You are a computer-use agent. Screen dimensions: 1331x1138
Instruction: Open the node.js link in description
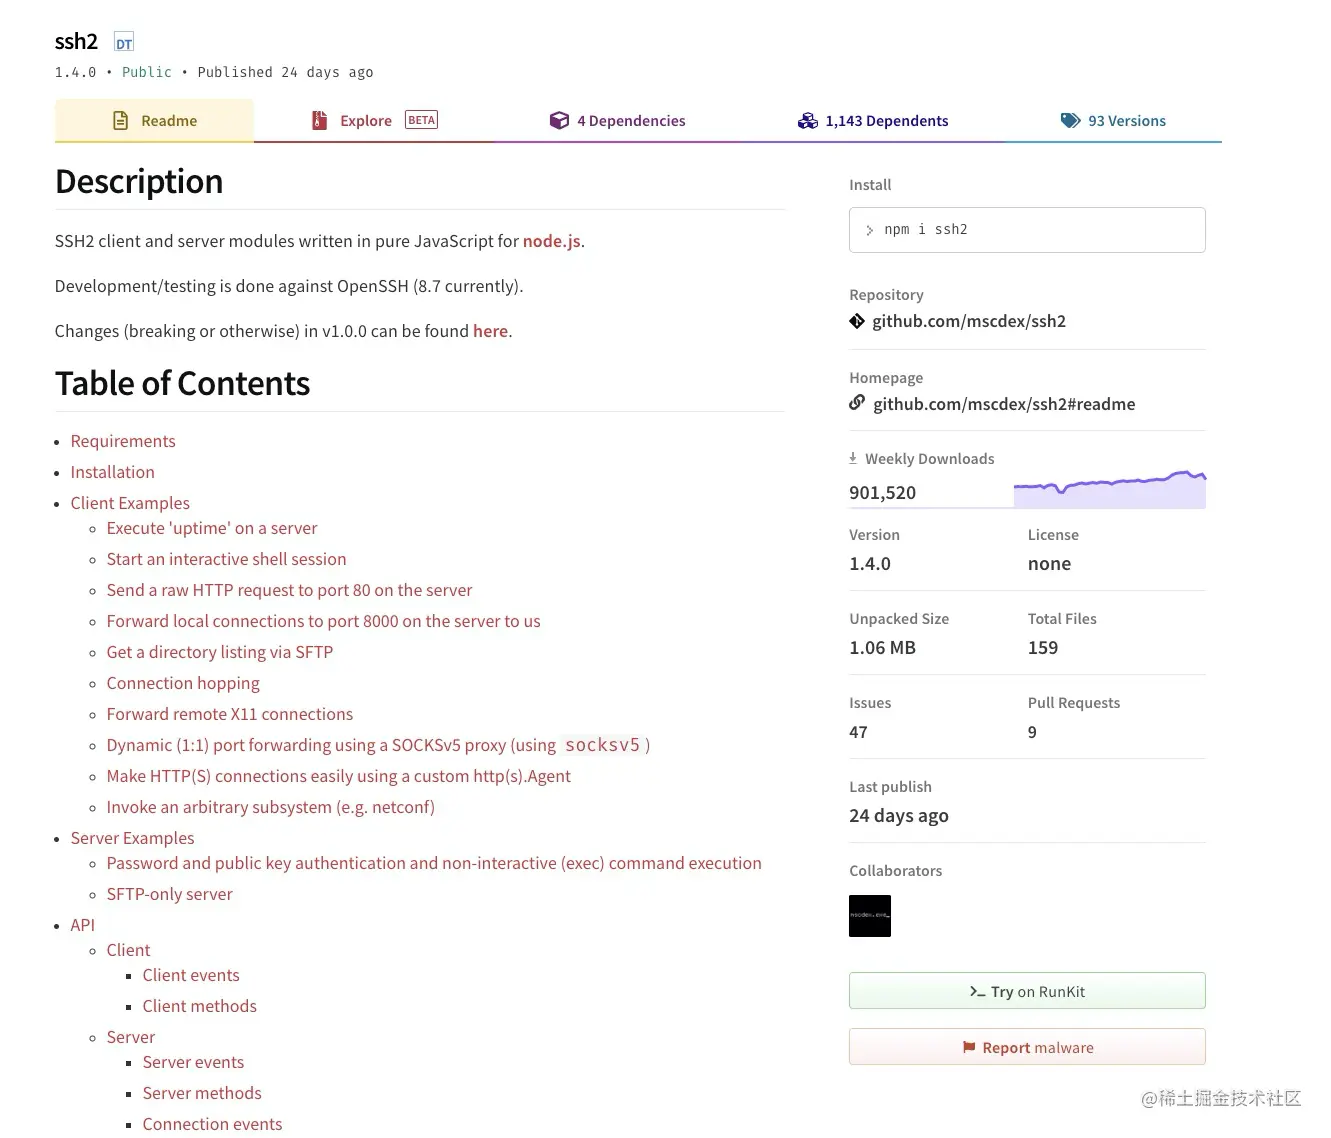click(x=551, y=241)
